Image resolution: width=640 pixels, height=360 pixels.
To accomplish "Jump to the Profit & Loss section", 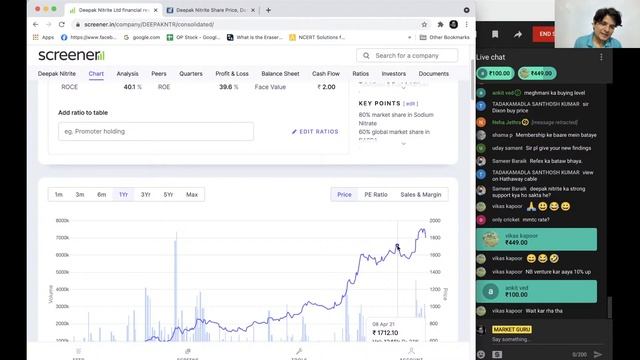I will (232, 74).
